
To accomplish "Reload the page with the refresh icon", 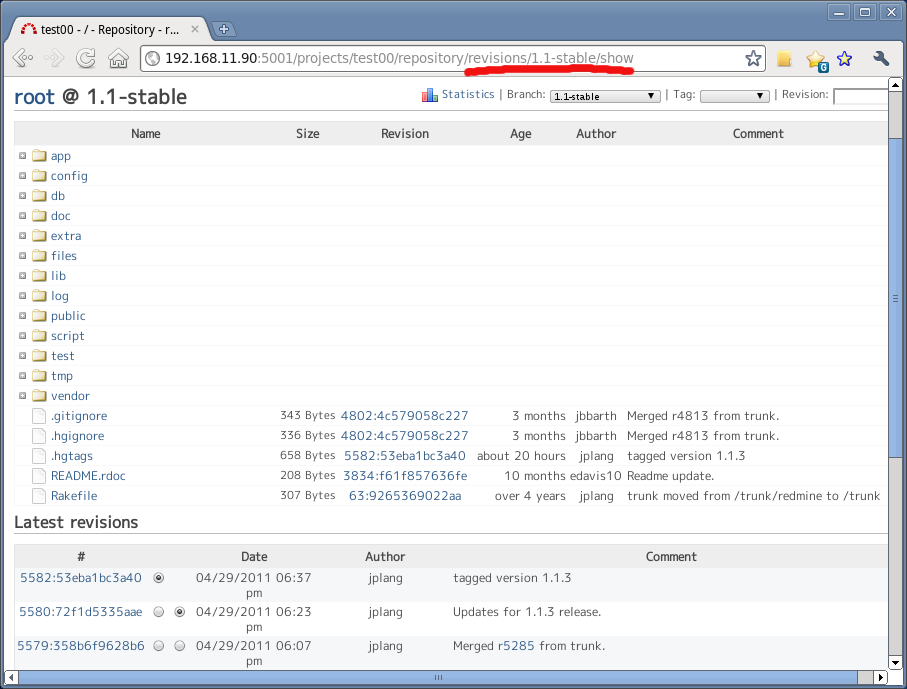I will pos(86,58).
